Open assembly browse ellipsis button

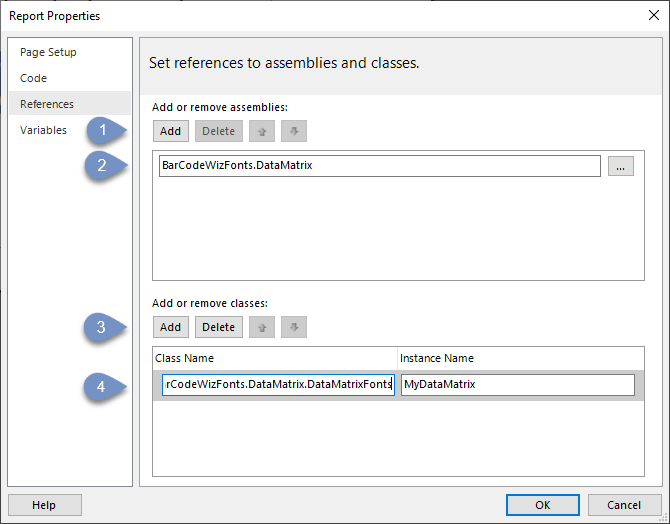pyautogui.click(x=621, y=166)
